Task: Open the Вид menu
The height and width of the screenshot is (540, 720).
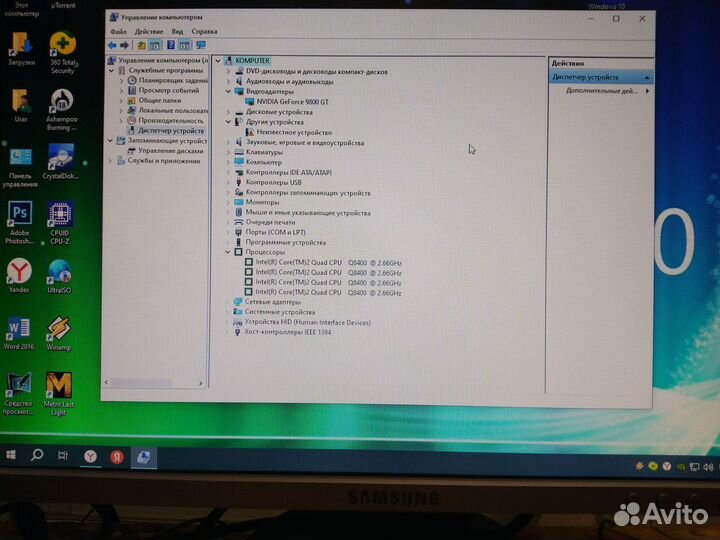Action: (x=177, y=32)
